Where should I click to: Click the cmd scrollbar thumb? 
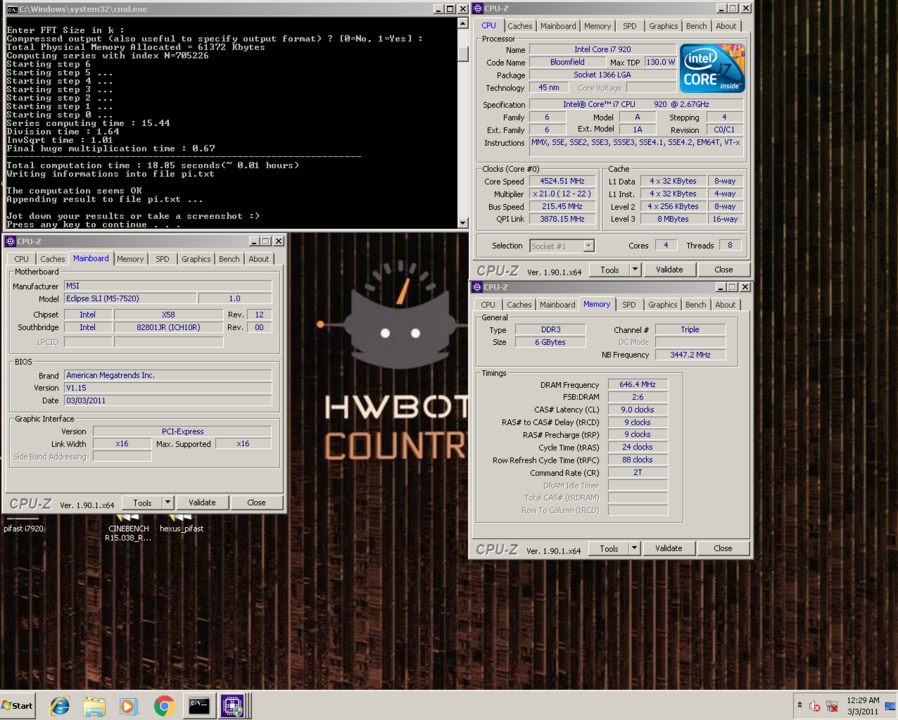pos(463,54)
